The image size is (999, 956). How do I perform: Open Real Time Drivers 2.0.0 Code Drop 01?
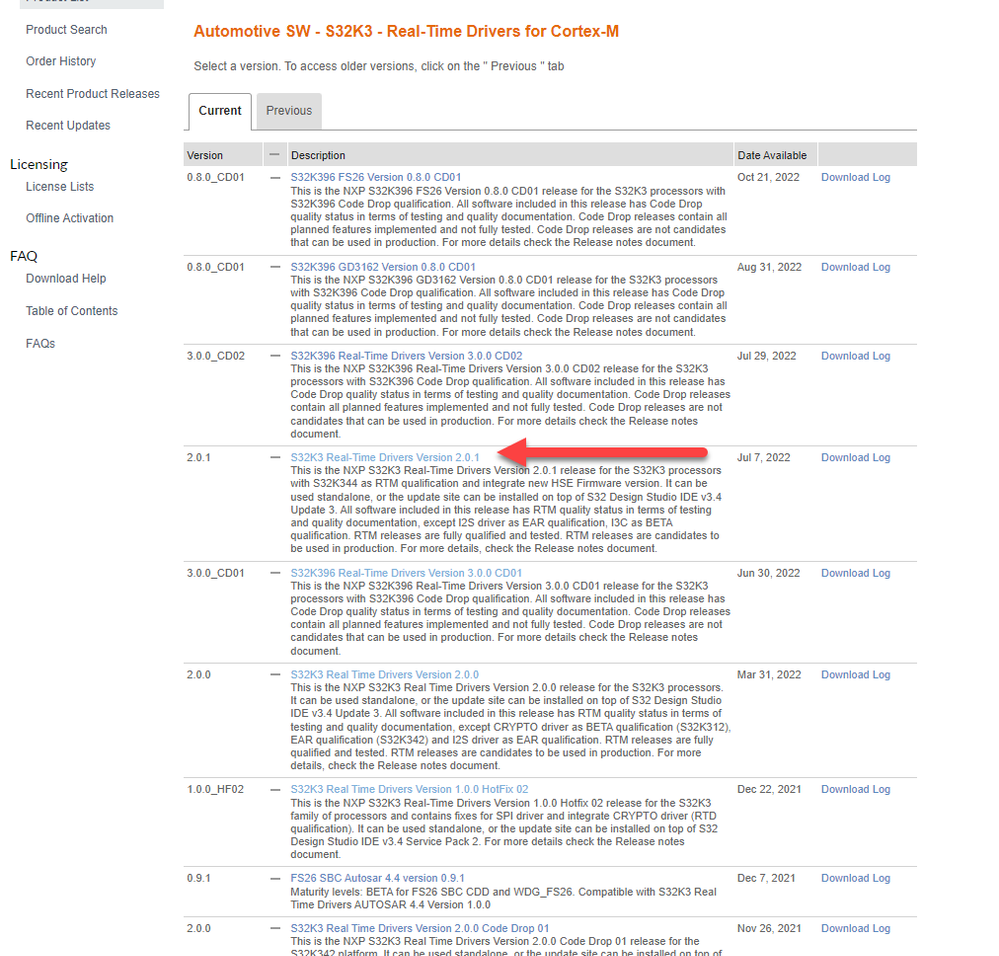(419, 929)
